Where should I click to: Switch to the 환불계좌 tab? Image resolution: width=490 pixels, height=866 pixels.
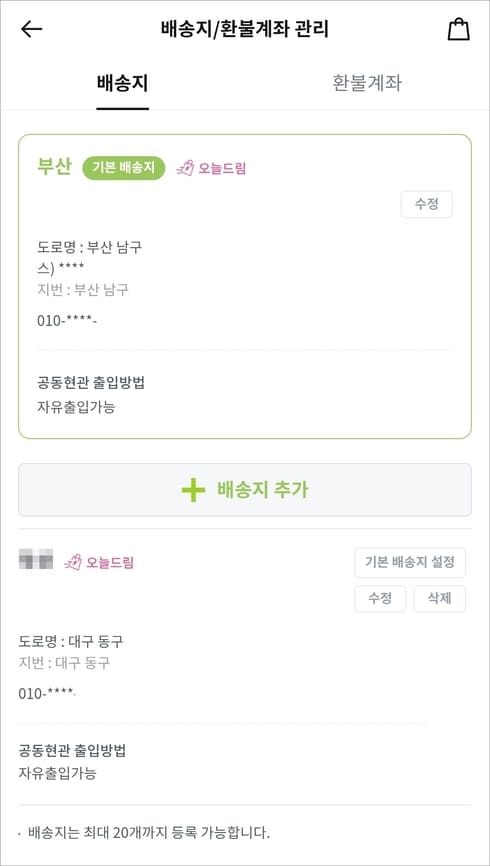[x=367, y=83]
